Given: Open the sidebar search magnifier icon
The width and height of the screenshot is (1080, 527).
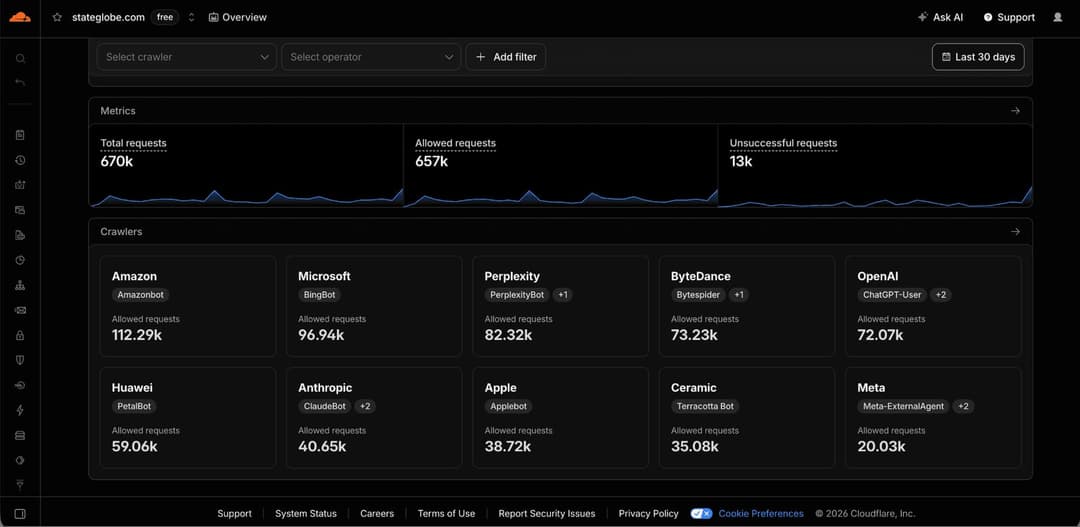Looking at the screenshot, I should 20,59.
